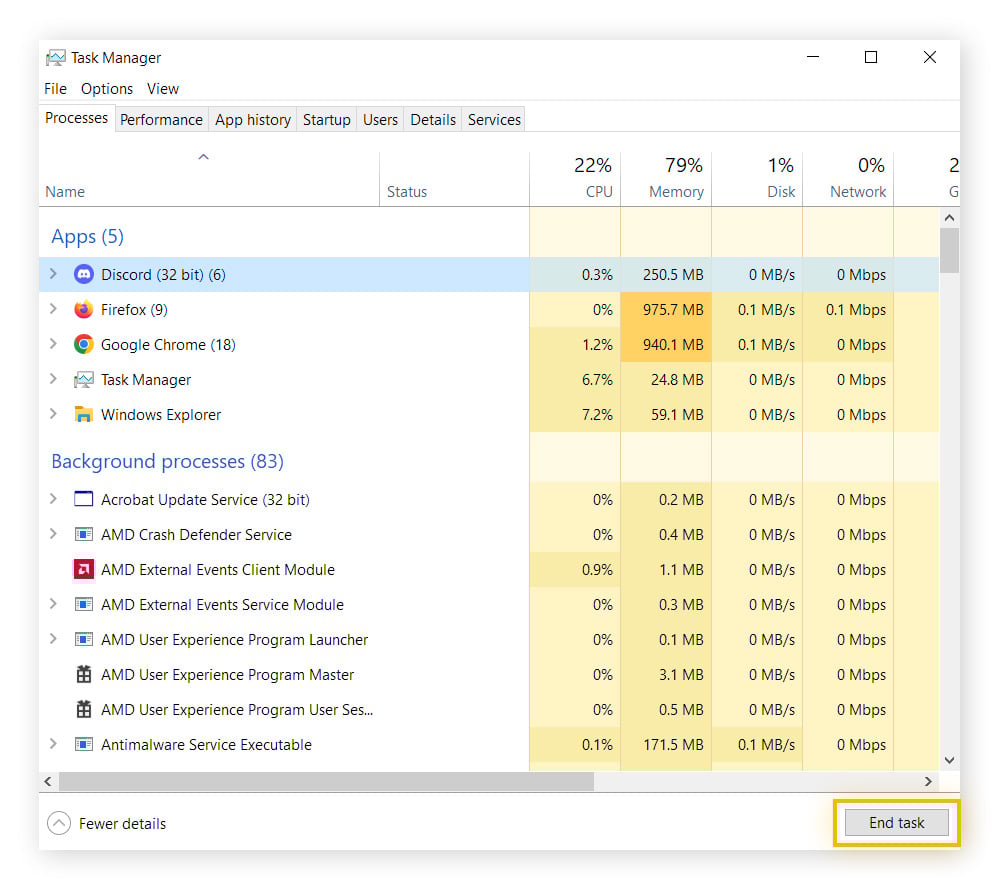Click the Google Chrome icon

83,344
